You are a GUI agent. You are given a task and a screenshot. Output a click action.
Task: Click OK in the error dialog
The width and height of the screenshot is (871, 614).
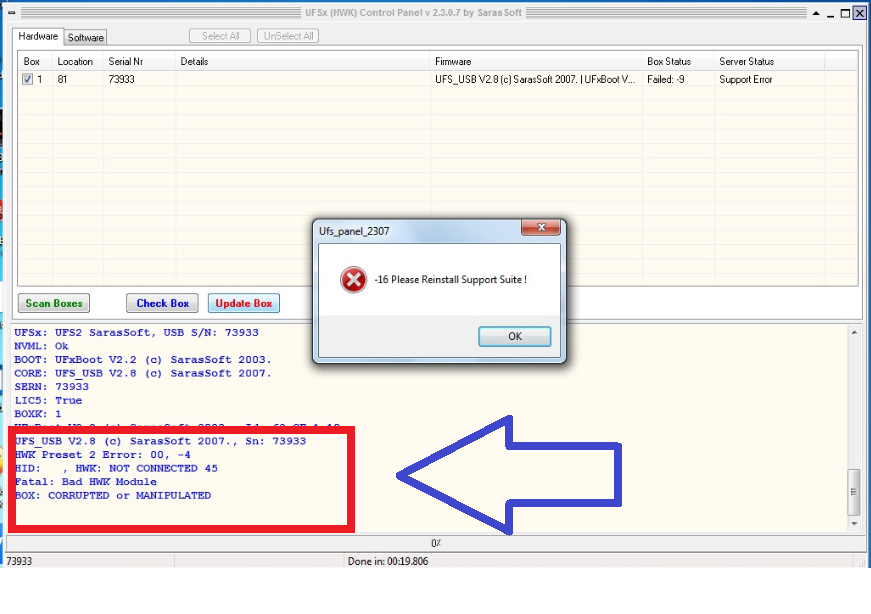click(x=514, y=336)
